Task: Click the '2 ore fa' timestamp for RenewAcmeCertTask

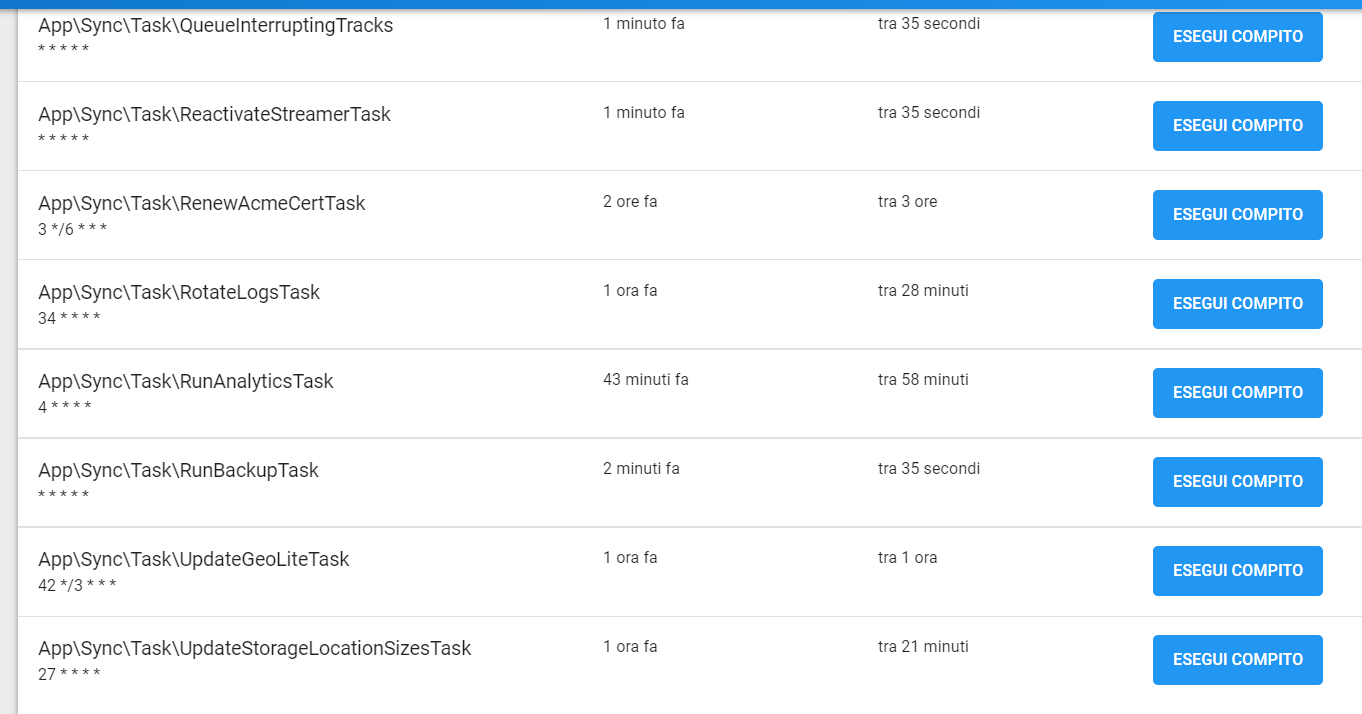Action: [x=630, y=201]
